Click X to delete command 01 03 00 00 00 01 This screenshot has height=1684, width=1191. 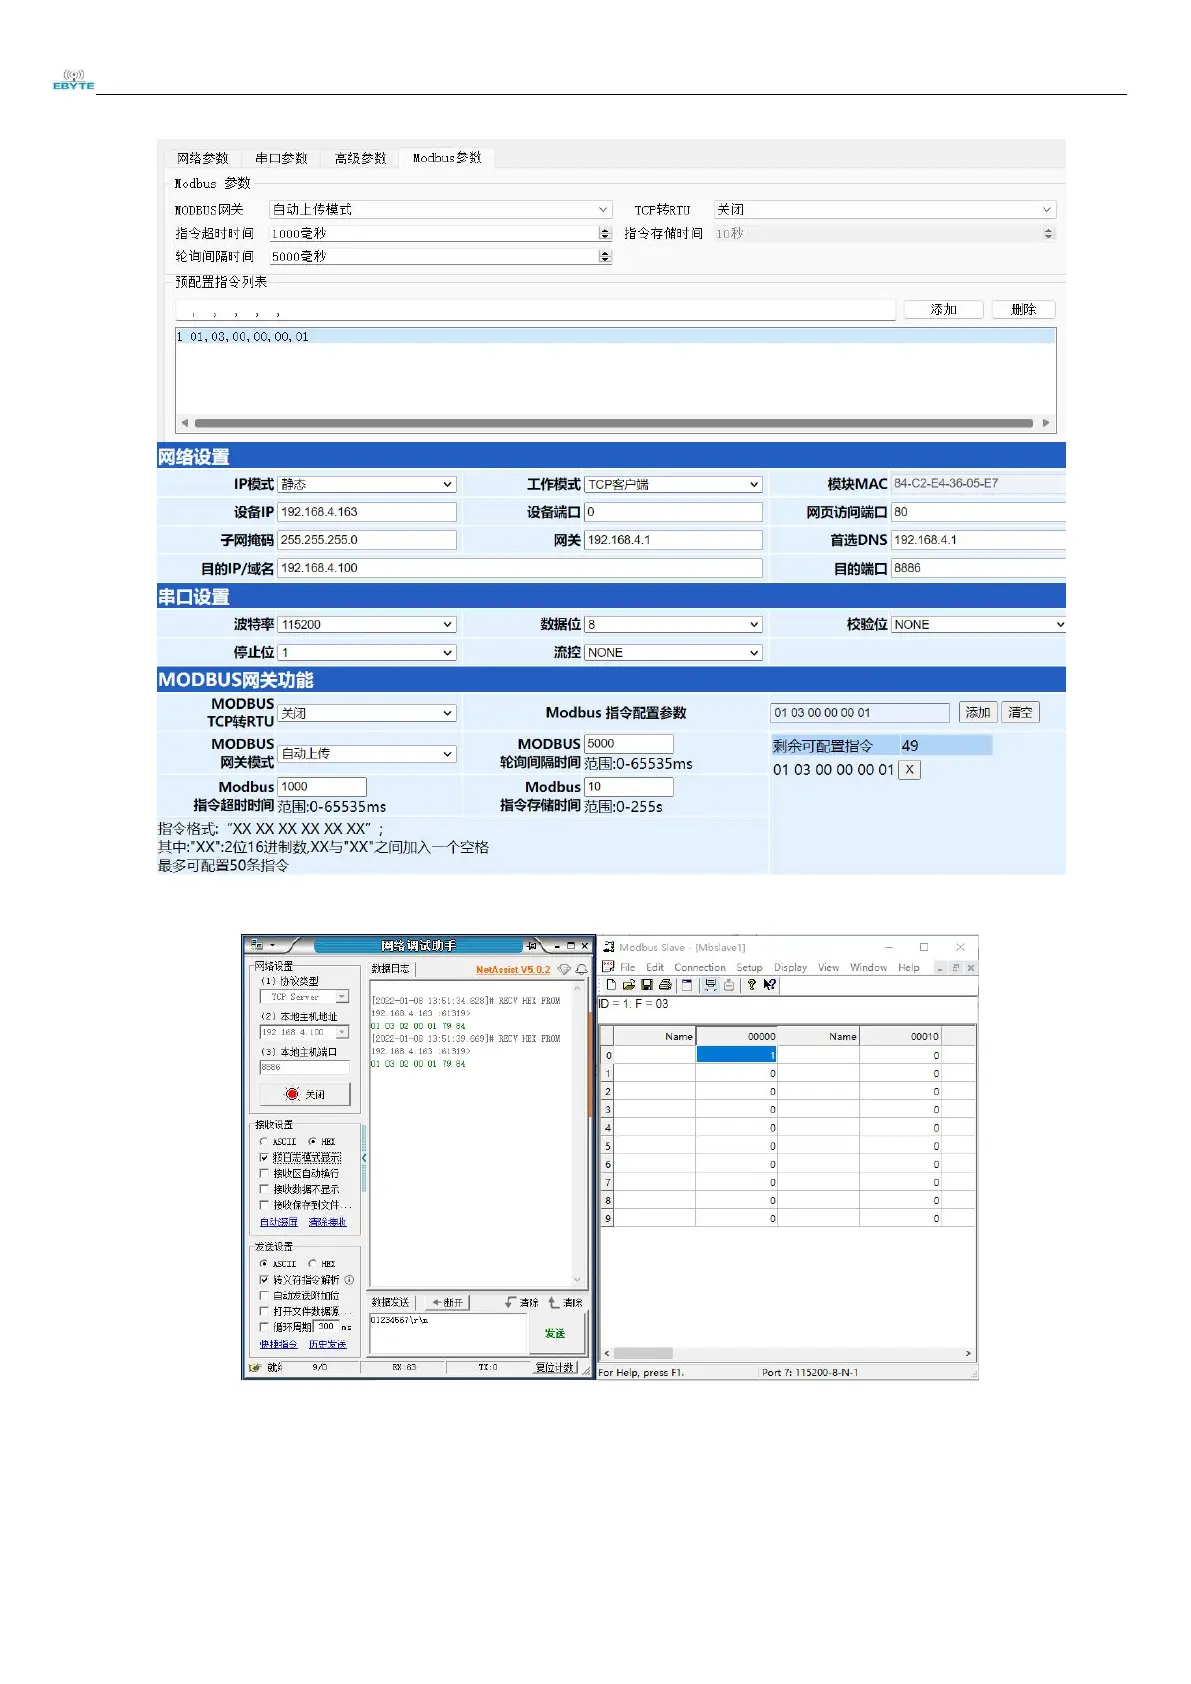point(910,770)
